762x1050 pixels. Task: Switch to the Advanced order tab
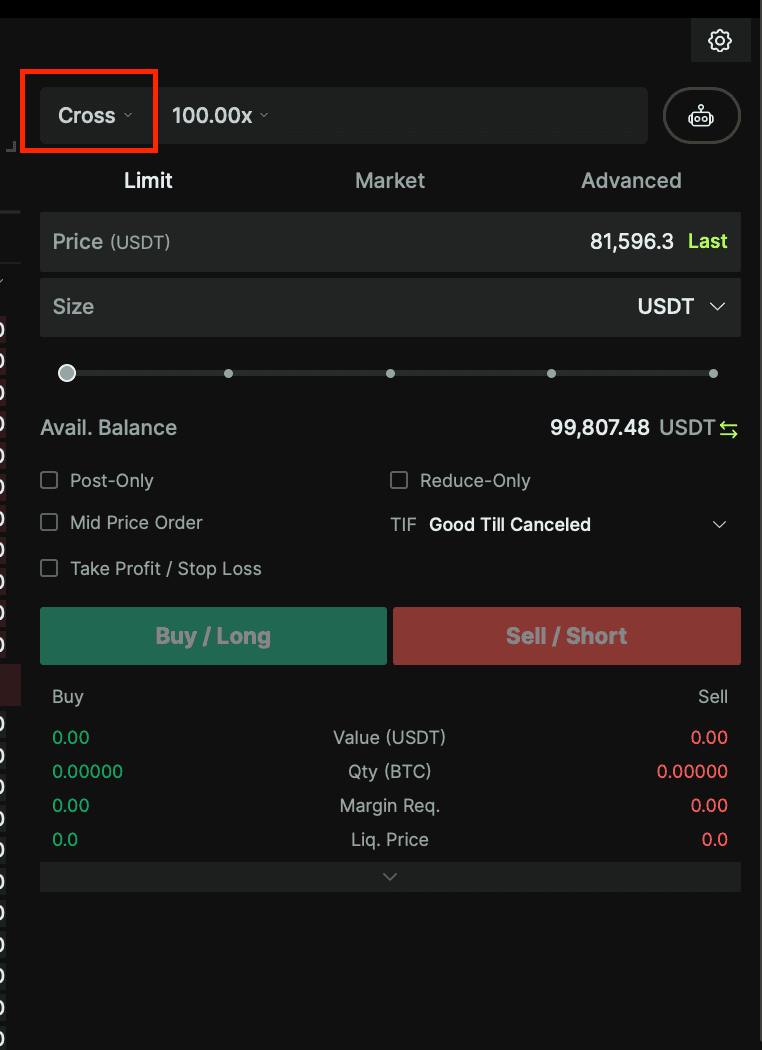pyautogui.click(x=631, y=180)
